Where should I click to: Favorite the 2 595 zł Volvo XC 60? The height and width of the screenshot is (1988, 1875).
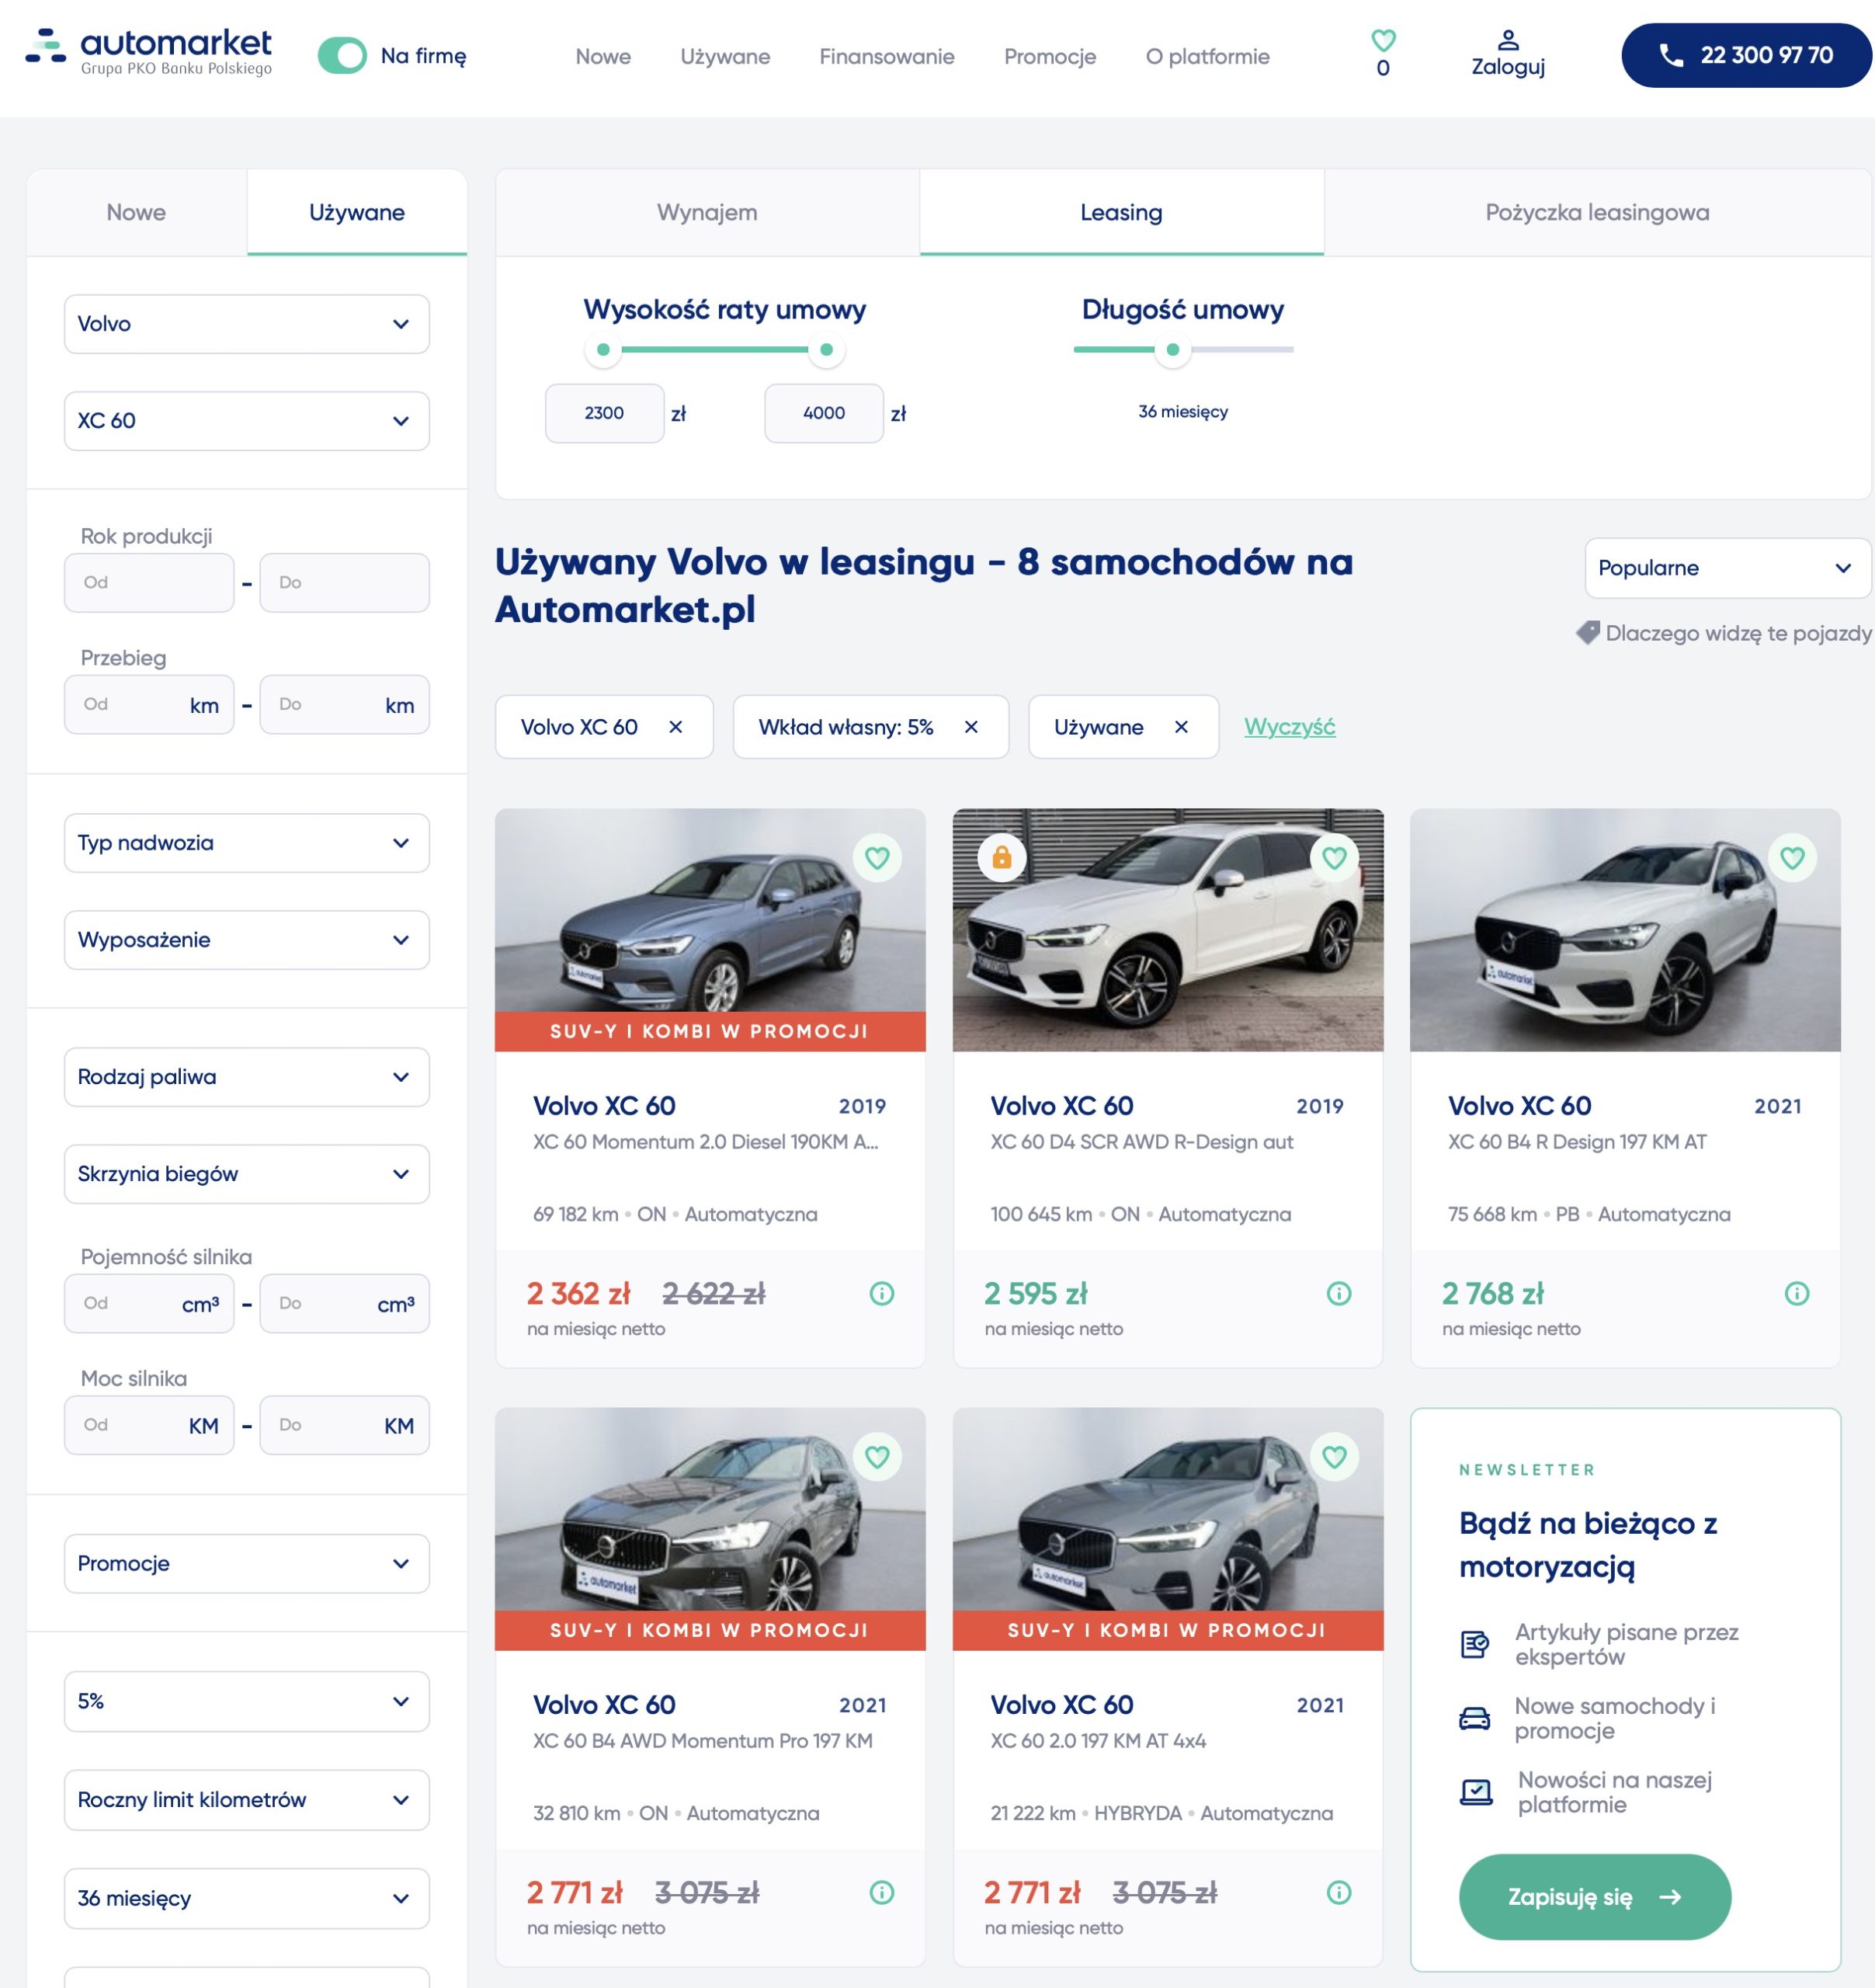pyautogui.click(x=1334, y=858)
